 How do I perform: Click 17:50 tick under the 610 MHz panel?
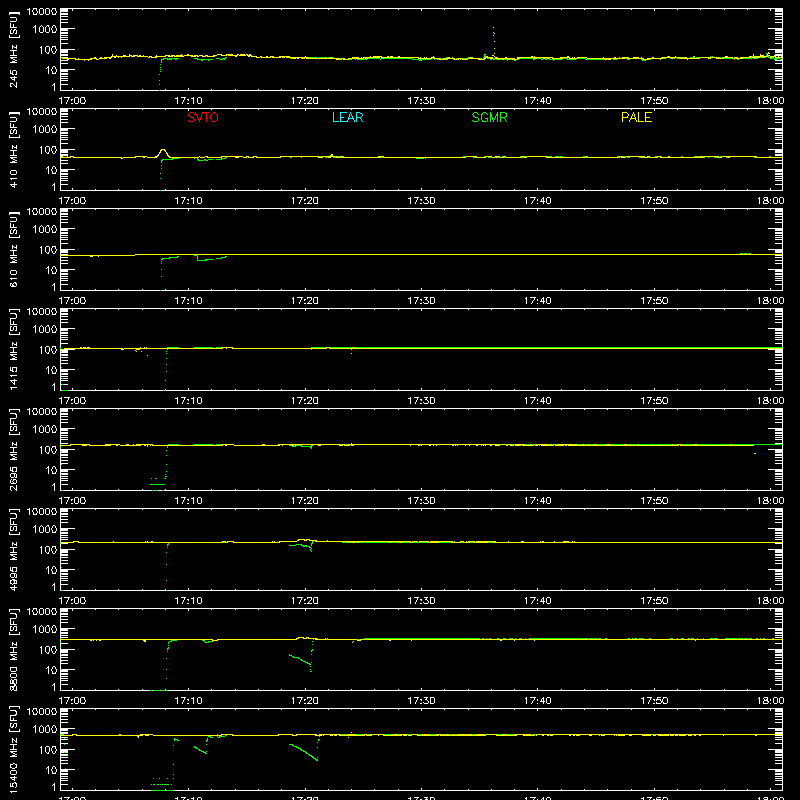coord(654,301)
